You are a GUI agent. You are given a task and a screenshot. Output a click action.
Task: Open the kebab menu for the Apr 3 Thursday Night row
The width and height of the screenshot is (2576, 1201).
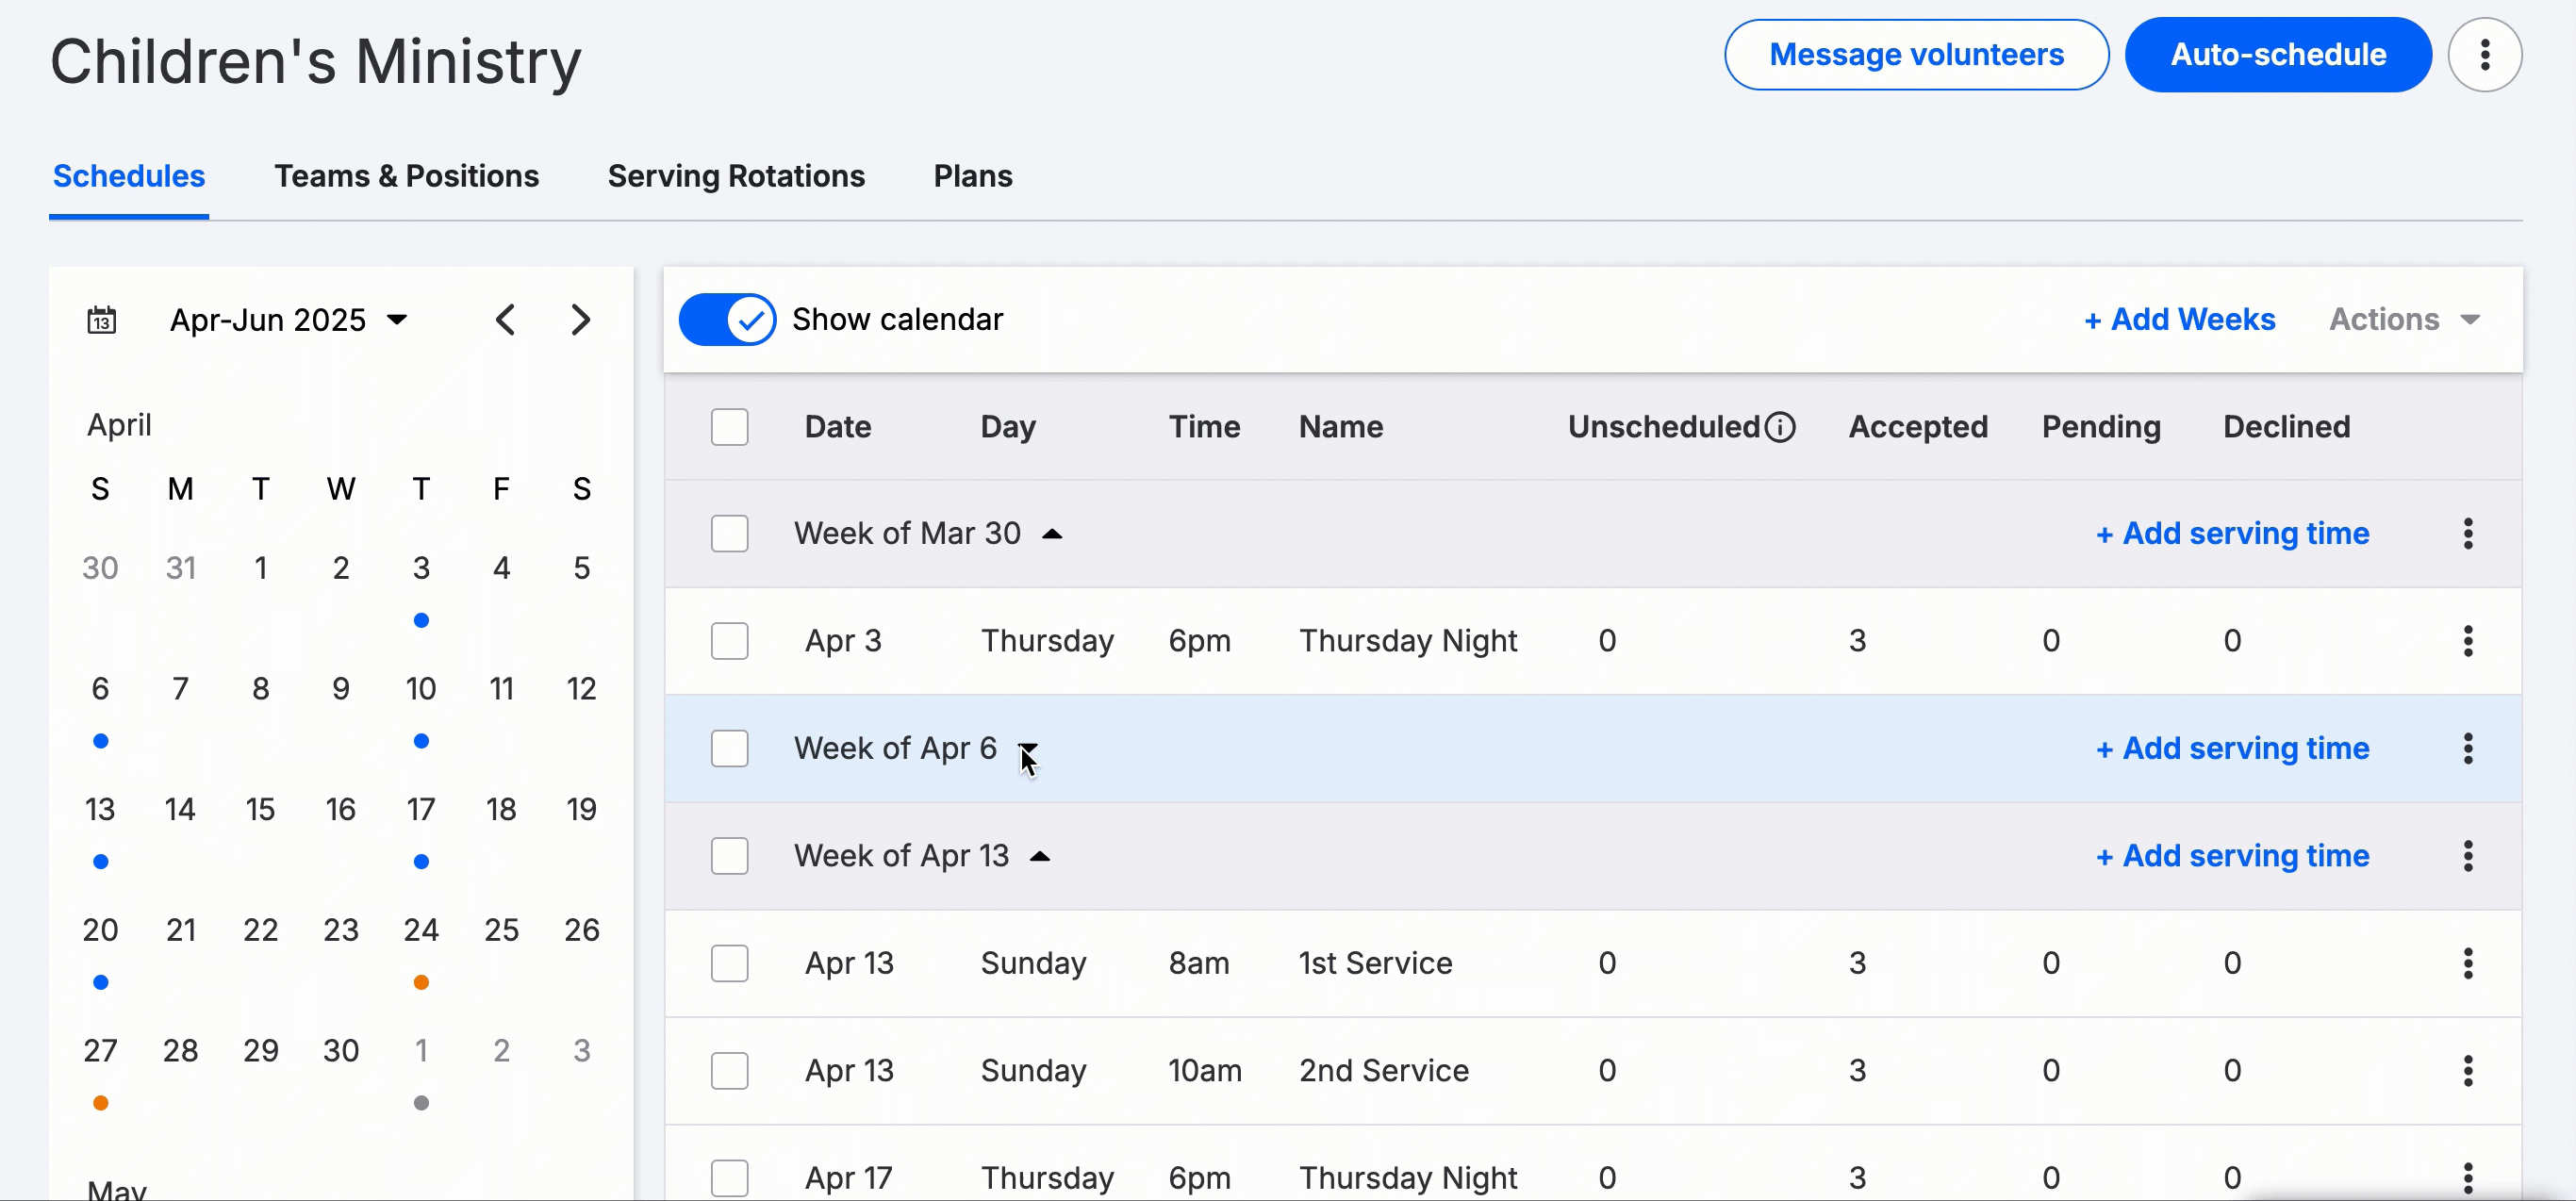(x=2468, y=640)
